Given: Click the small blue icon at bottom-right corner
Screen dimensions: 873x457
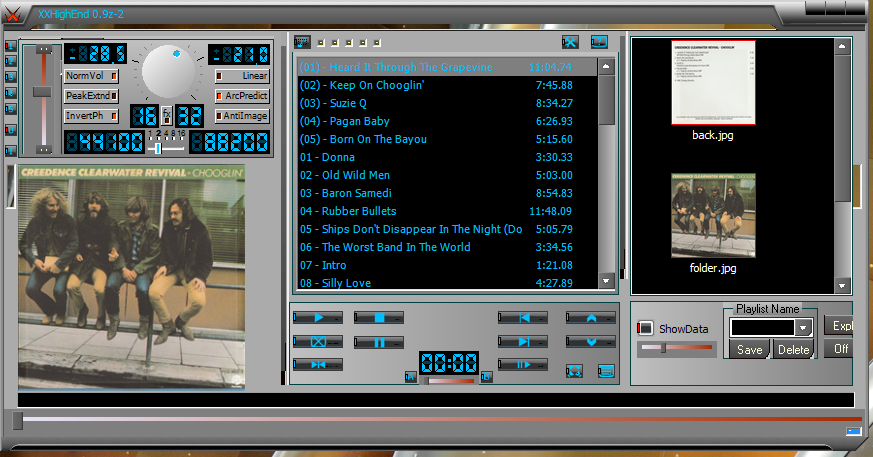Looking at the screenshot, I should 854,431.
